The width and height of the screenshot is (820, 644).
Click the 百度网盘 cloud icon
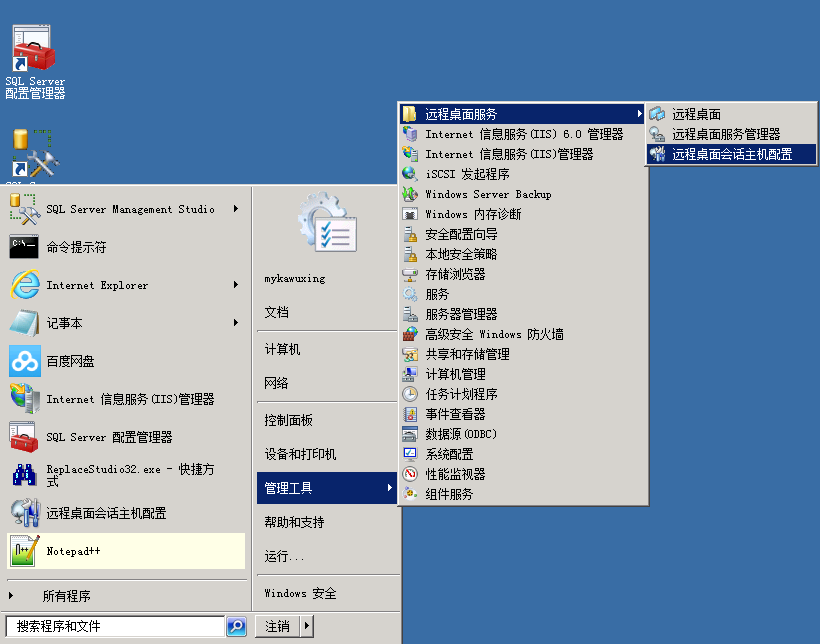point(25,361)
